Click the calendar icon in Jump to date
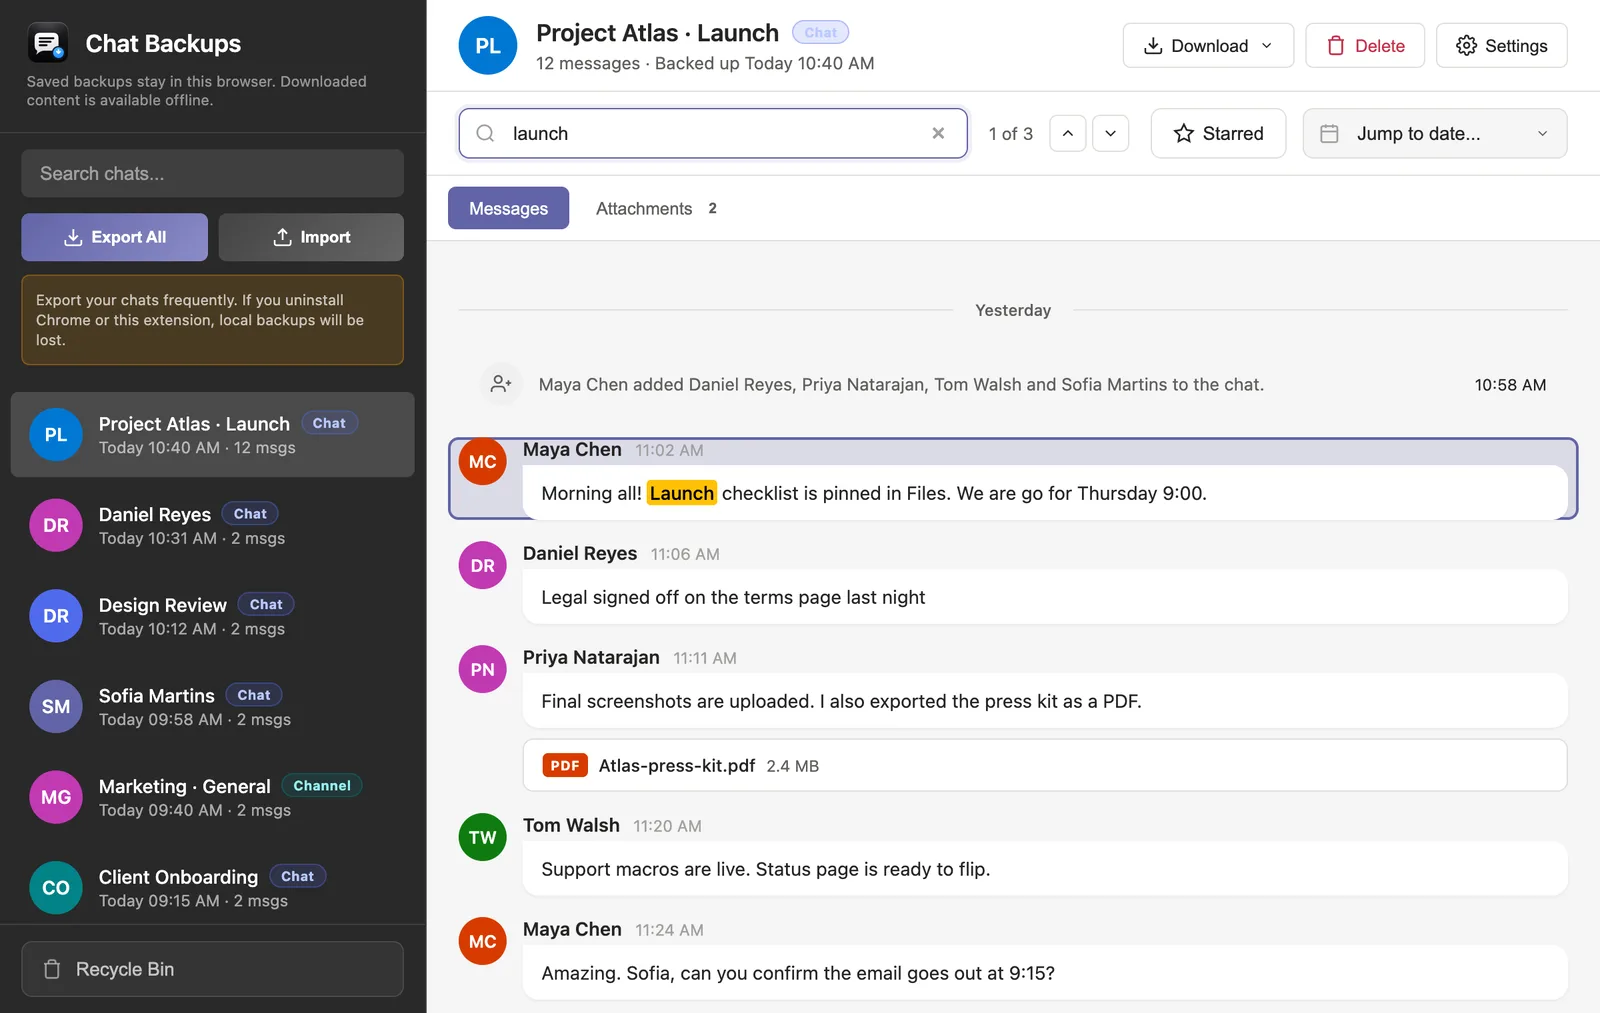 1329,133
